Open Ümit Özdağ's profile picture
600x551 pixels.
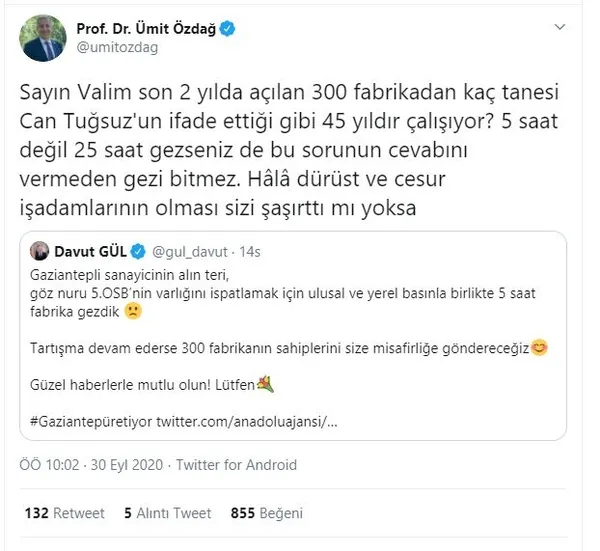42,38
